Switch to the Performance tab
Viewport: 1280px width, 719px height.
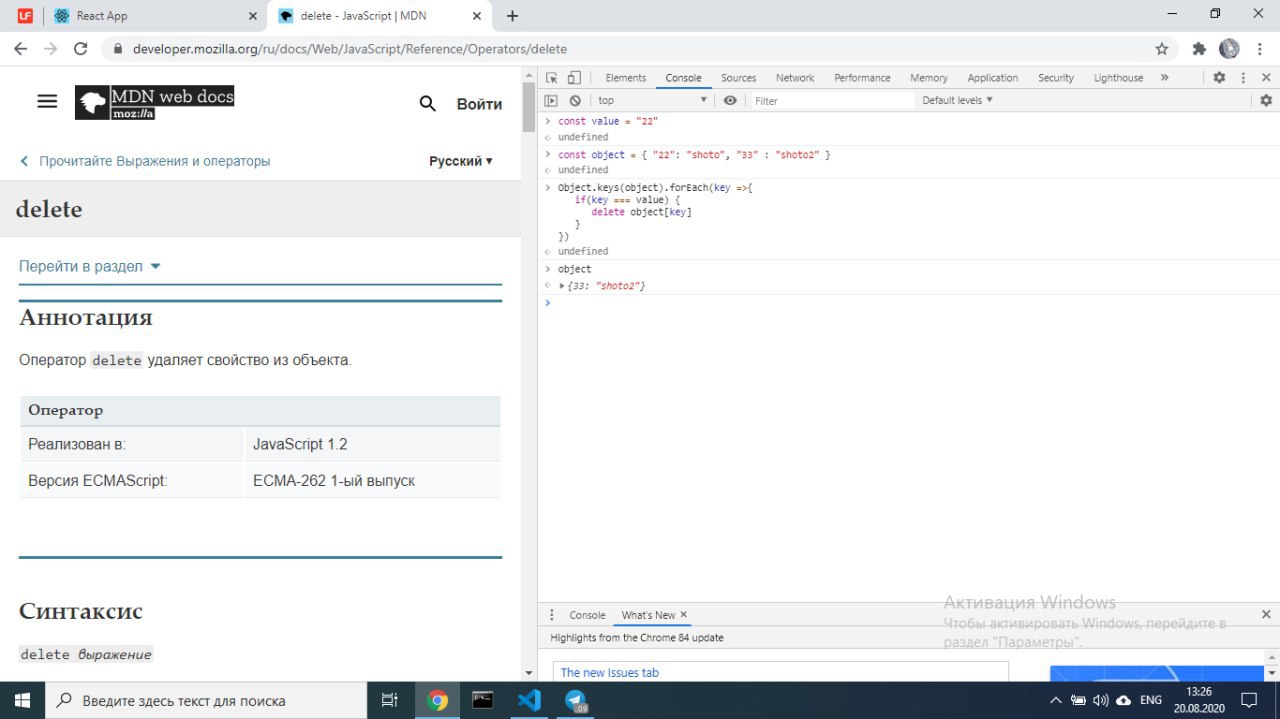[862, 78]
